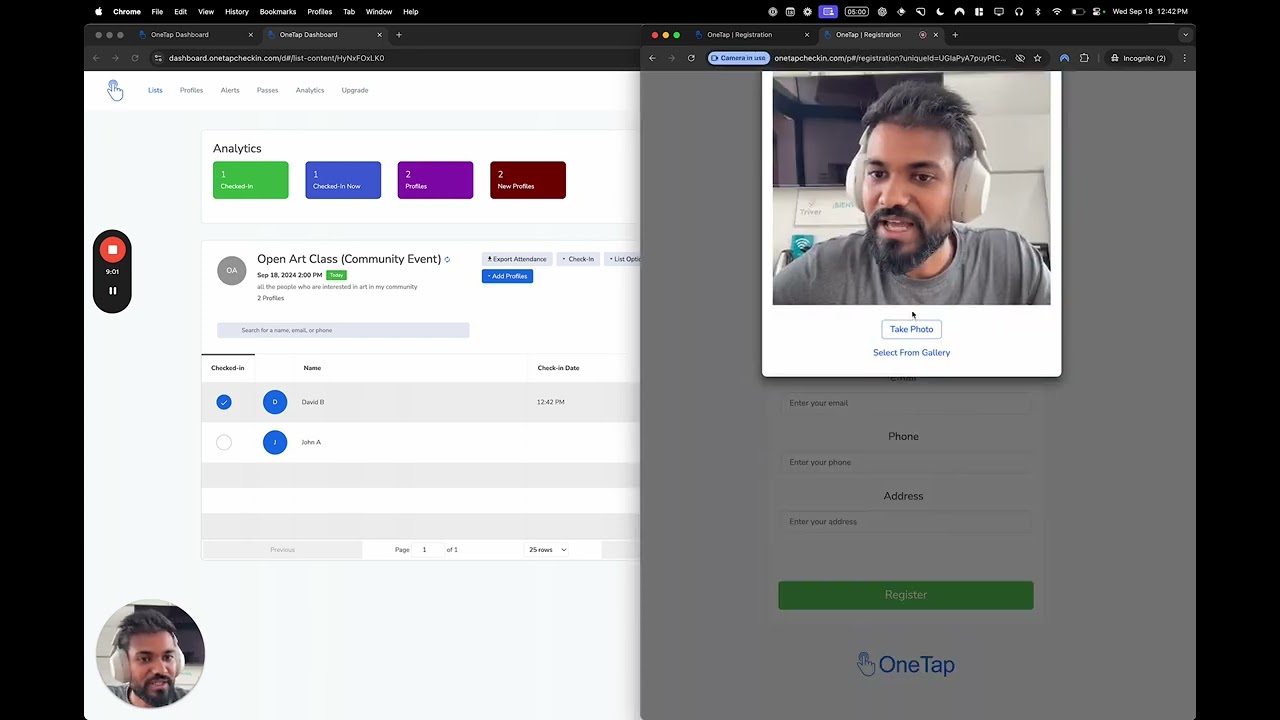Open the Add Profiles dropdown button

point(507,276)
